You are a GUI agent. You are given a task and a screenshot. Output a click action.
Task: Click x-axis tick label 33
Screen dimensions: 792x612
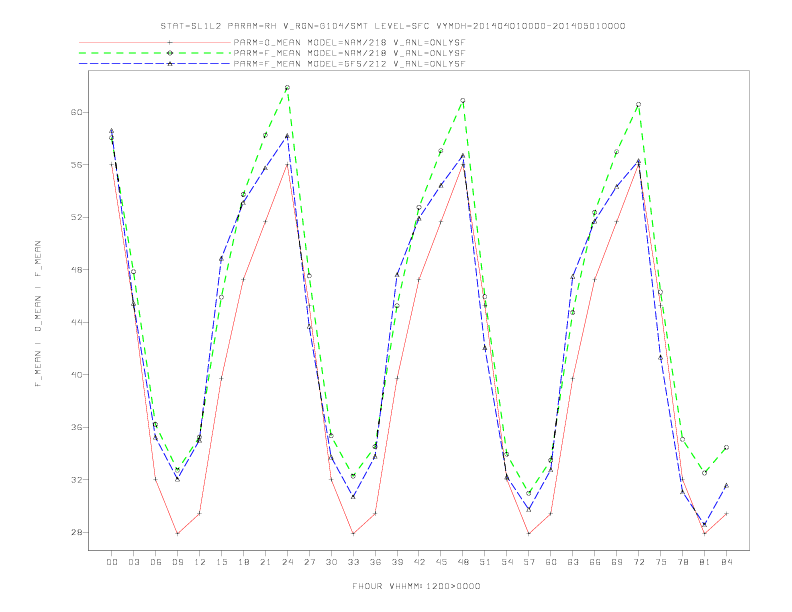pyautogui.click(x=353, y=562)
